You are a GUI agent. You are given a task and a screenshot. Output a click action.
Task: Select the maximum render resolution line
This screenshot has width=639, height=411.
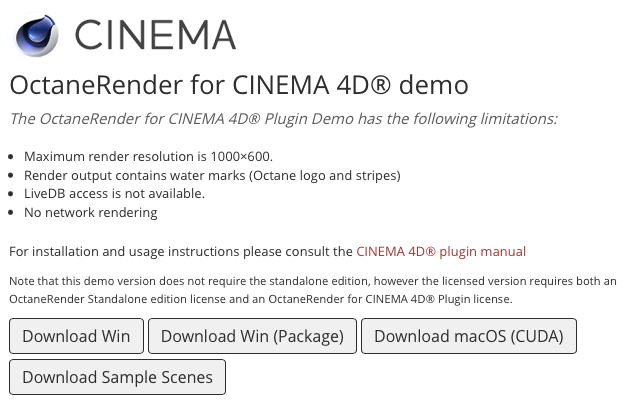148,157
